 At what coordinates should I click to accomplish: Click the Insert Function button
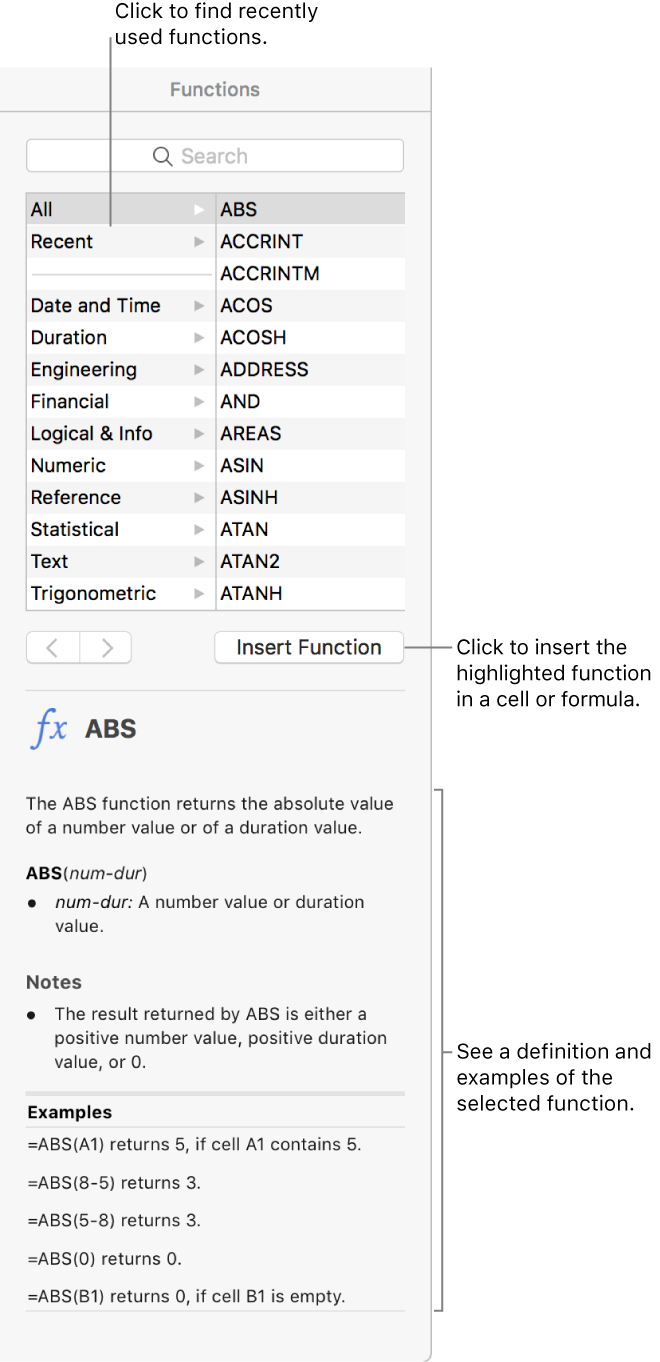tap(308, 647)
